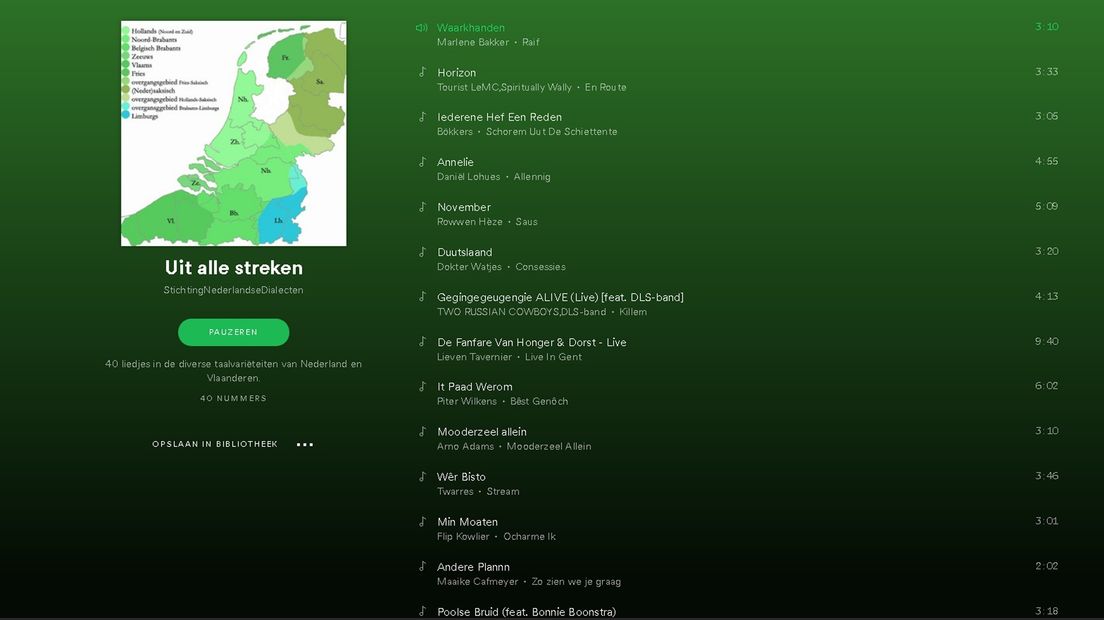Open artist Rowwen Hèze

470,222
